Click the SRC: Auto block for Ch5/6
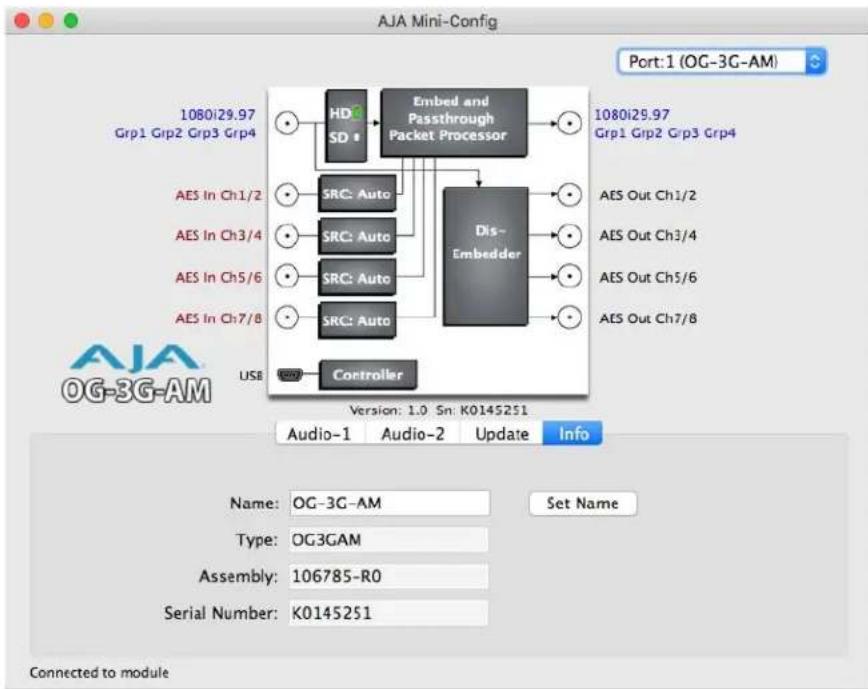Viewport: 868px width, 689px height. tap(357, 278)
